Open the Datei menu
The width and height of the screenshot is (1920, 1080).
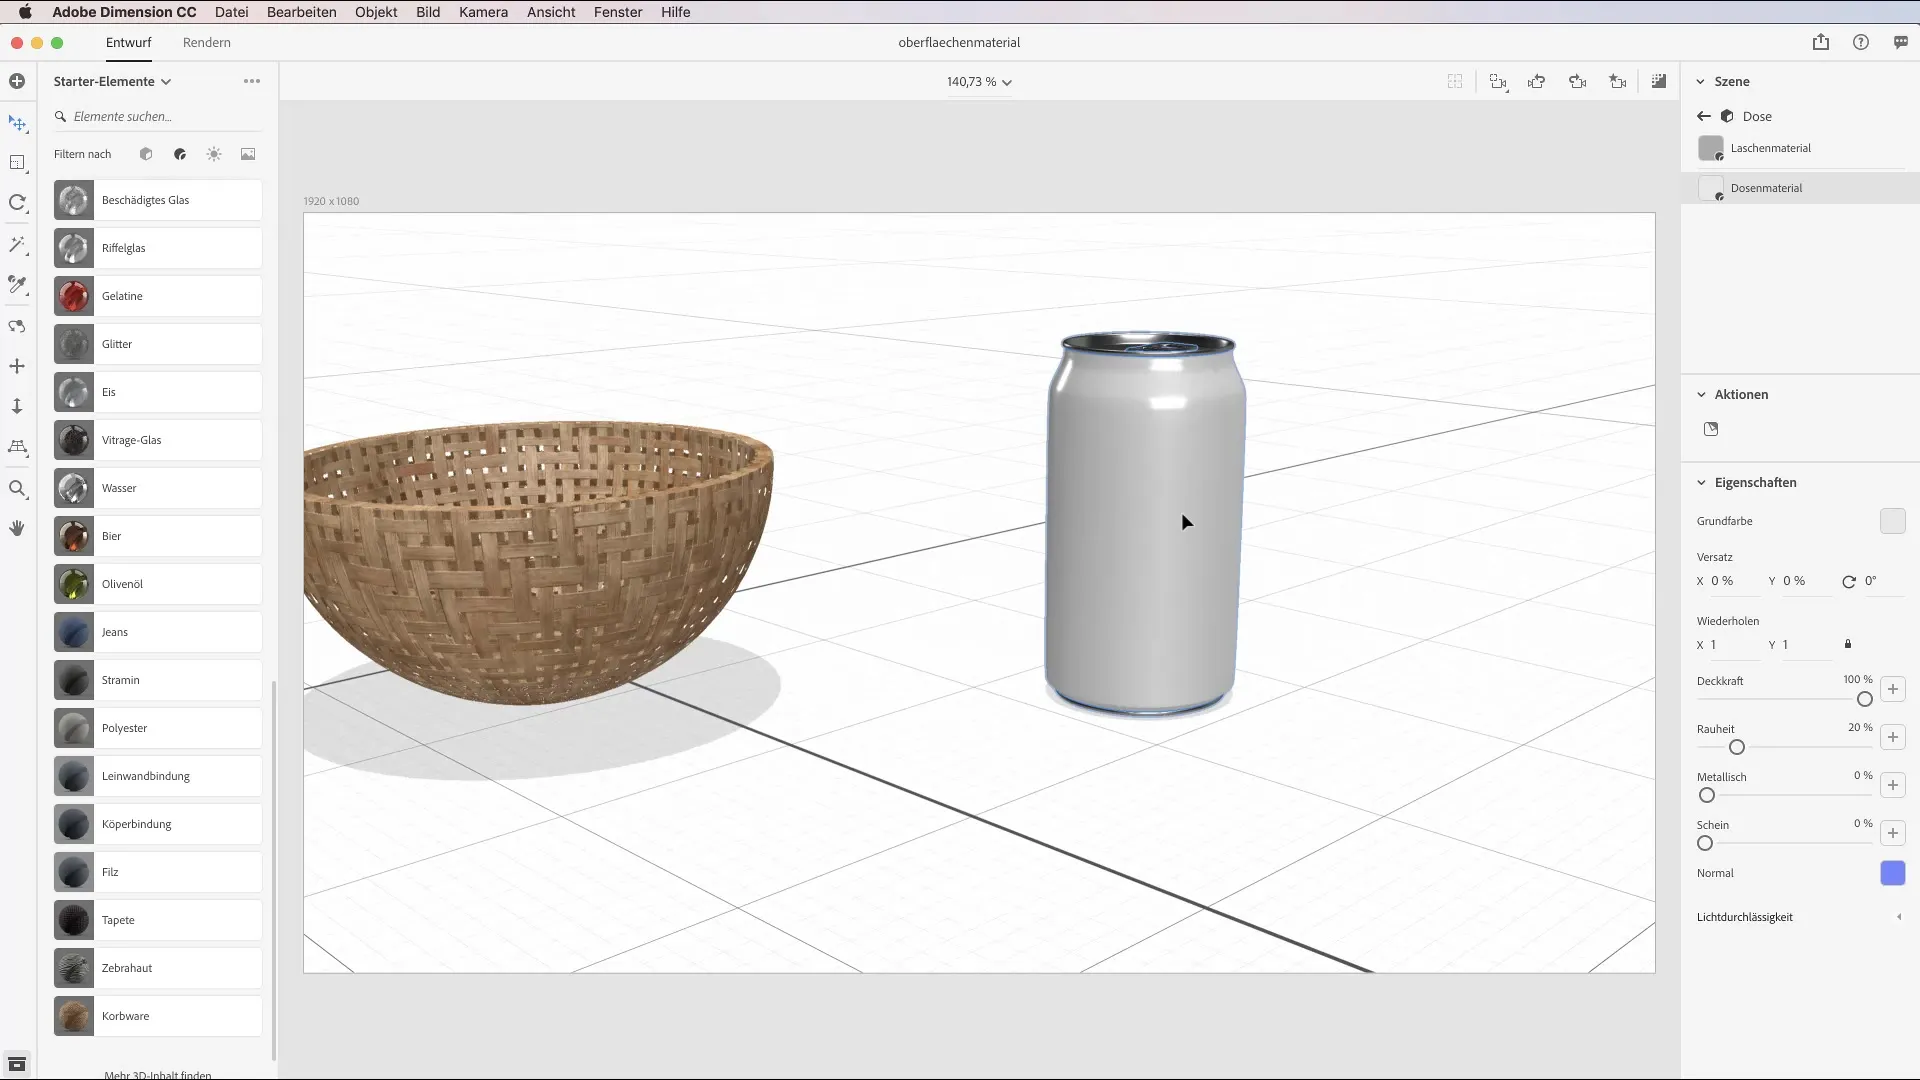(231, 12)
